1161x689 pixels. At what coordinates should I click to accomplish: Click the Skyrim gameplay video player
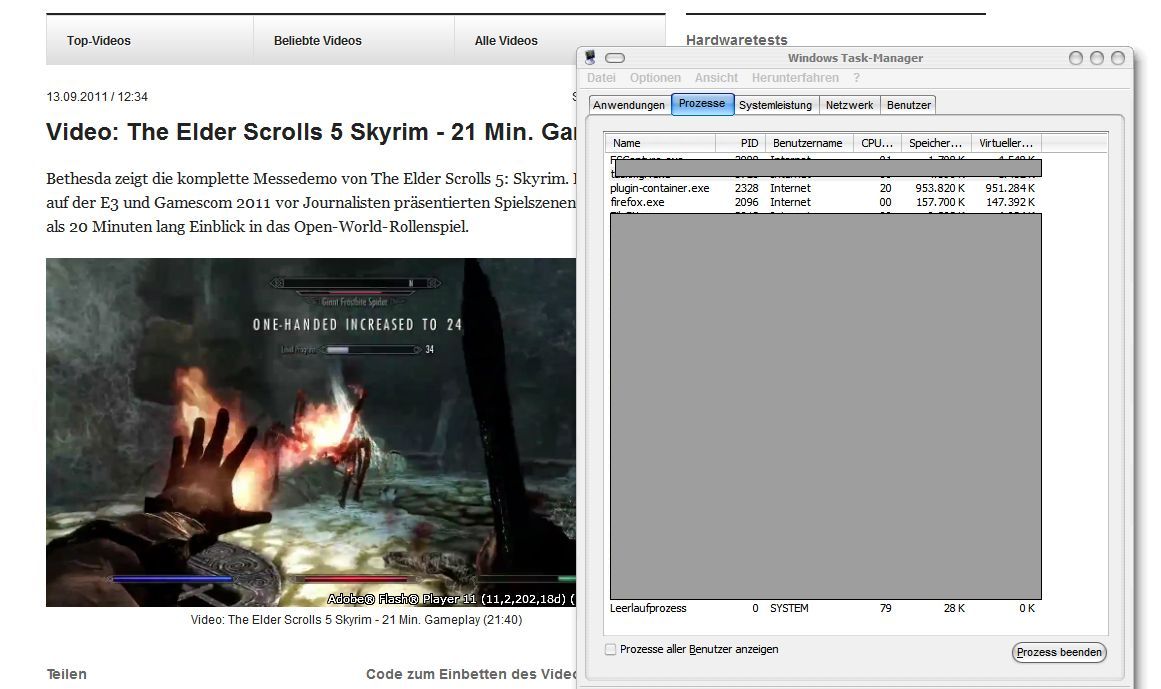311,432
